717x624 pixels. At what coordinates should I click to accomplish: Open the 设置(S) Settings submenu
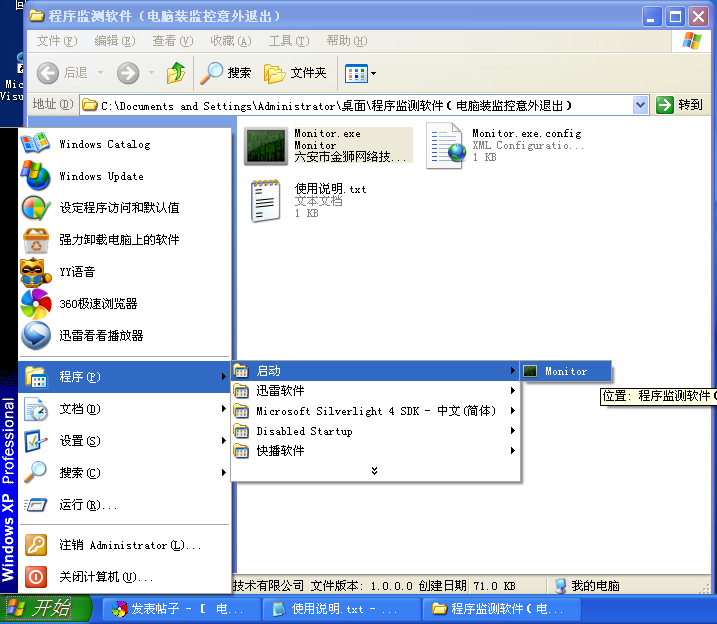pos(124,441)
